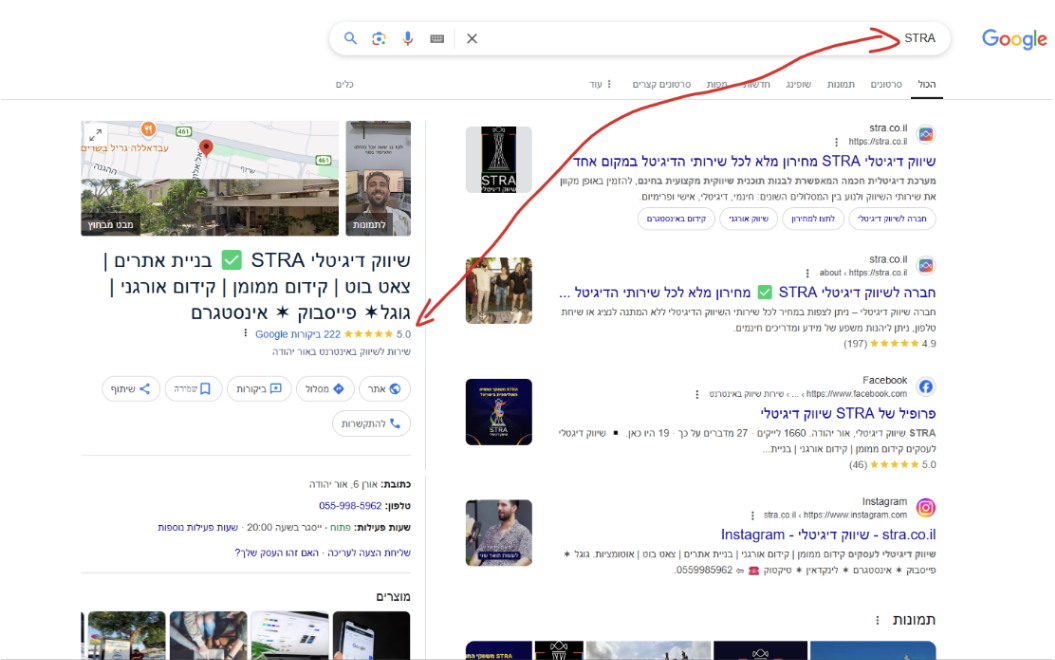The width and height of the screenshot is (1055, 660).
Task: Click the שיתוף share button
Action: click(x=131, y=389)
